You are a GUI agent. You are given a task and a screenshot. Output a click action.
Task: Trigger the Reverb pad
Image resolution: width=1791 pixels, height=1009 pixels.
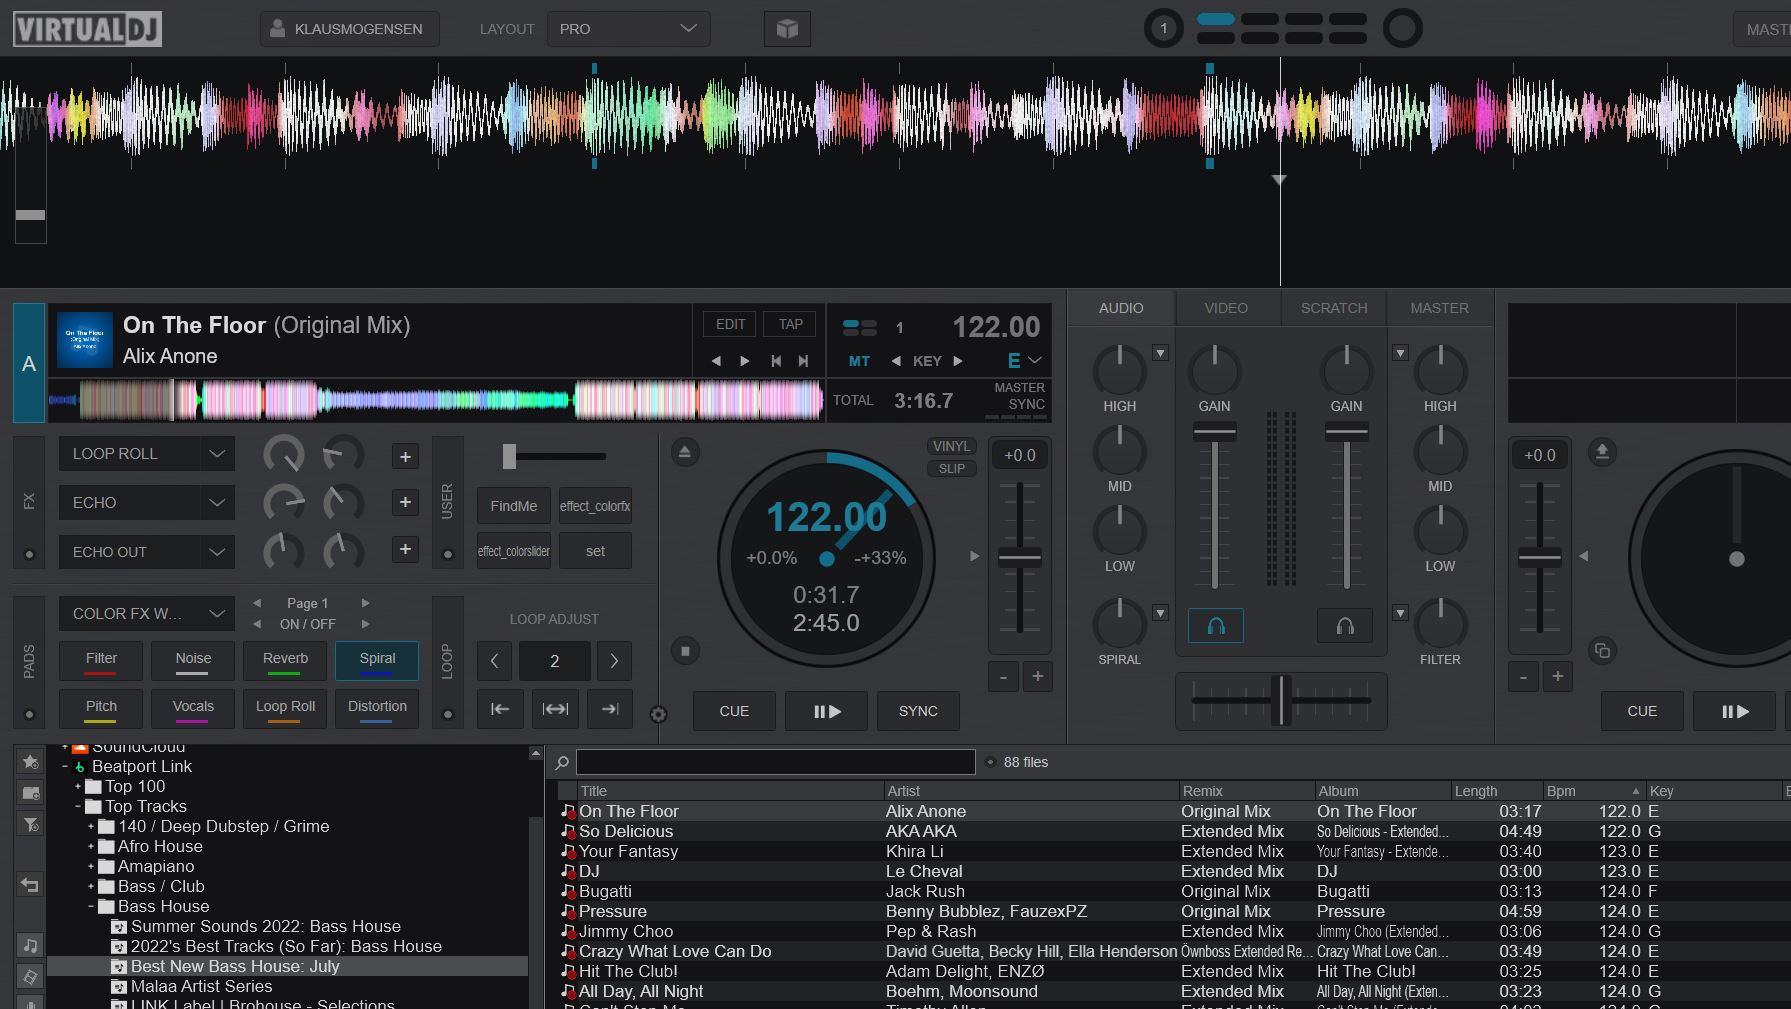click(x=285, y=660)
